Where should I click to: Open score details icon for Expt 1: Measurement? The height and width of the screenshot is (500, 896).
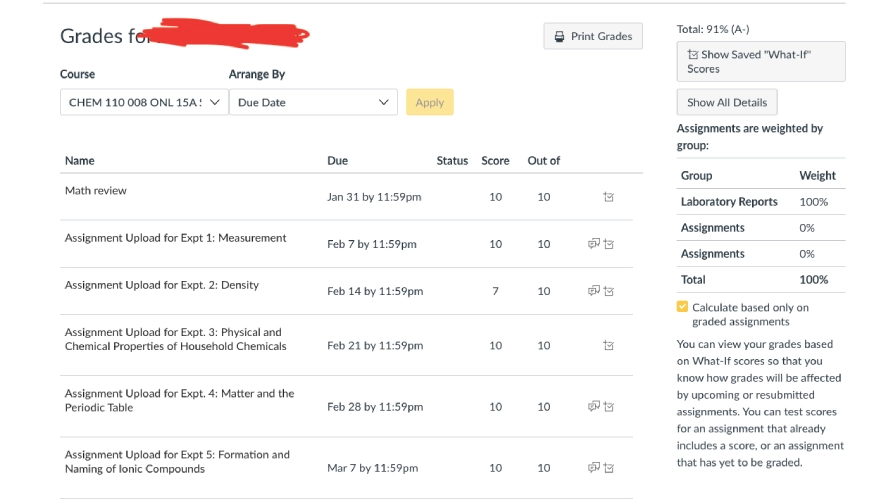click(608, 244)
